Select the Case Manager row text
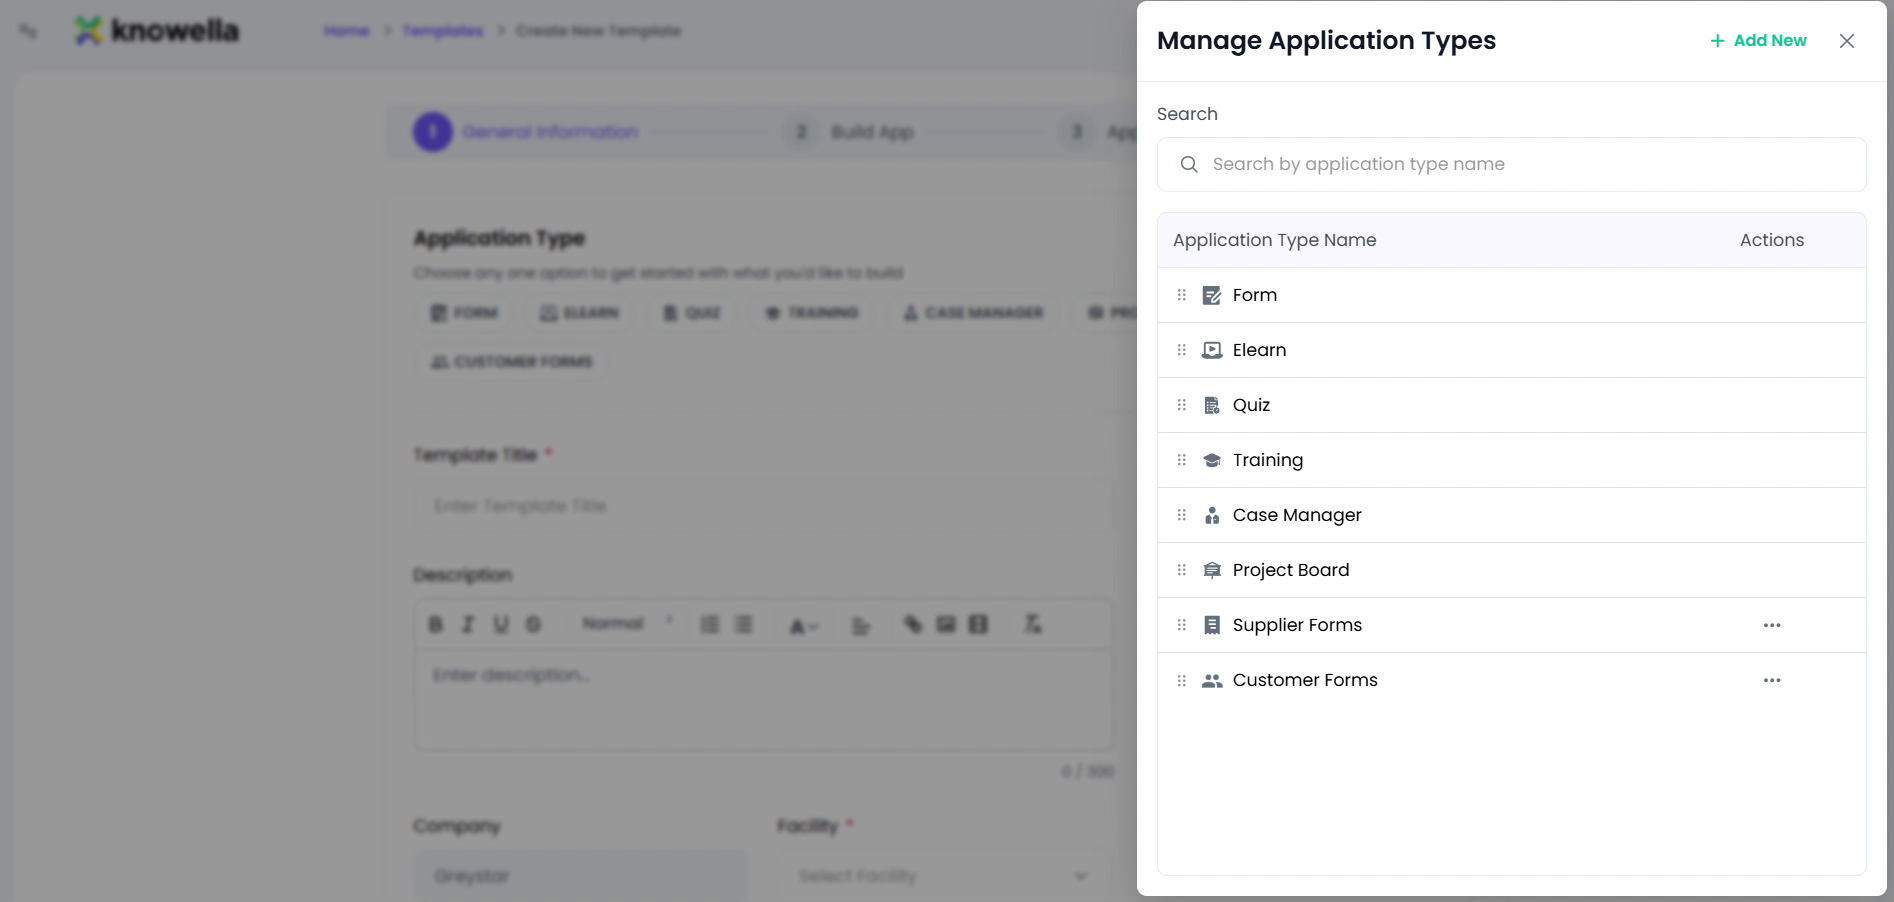 pos(1297,515)
